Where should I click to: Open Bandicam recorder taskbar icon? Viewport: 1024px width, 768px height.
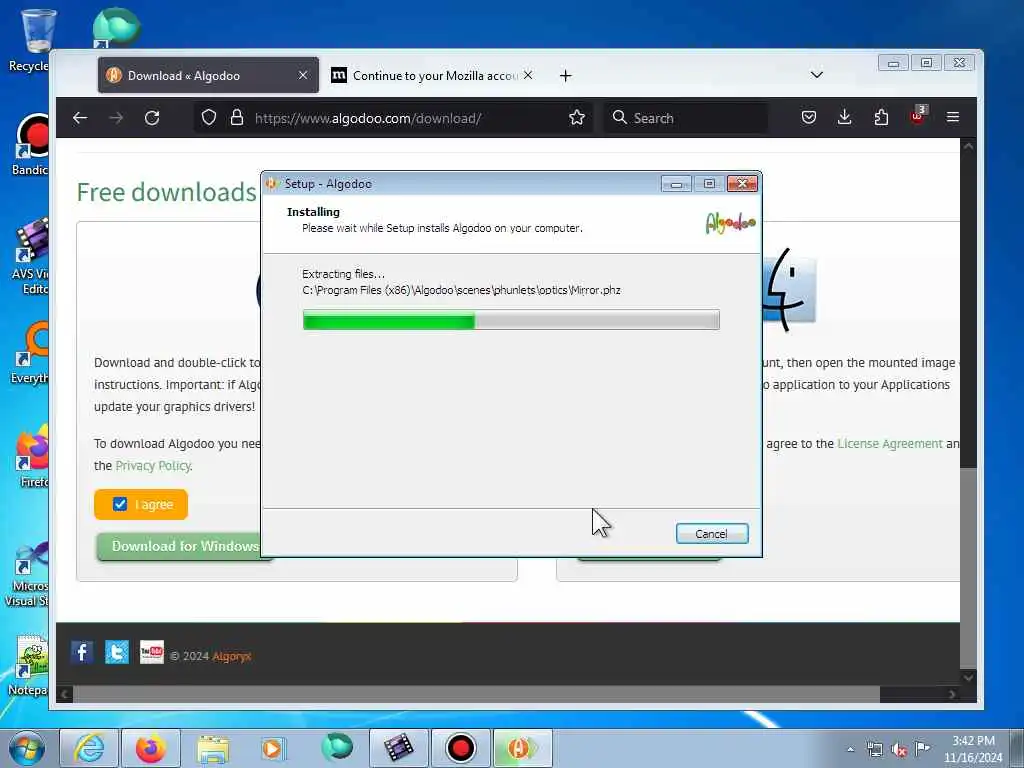click(460, 748)
